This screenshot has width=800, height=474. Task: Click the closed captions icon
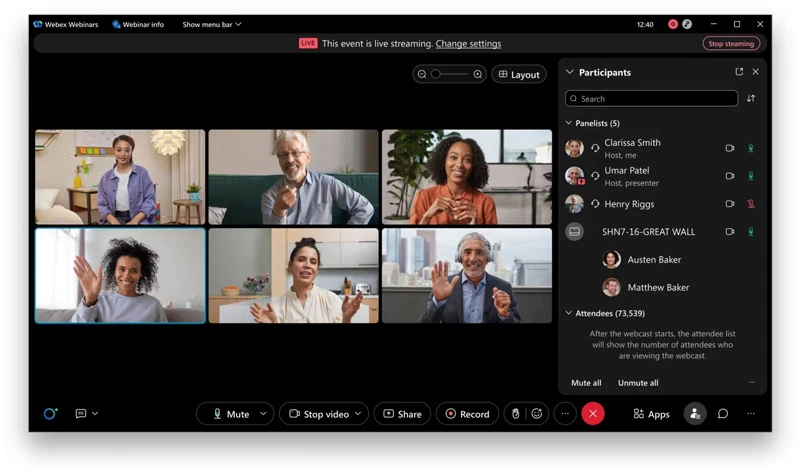[81, 413]
